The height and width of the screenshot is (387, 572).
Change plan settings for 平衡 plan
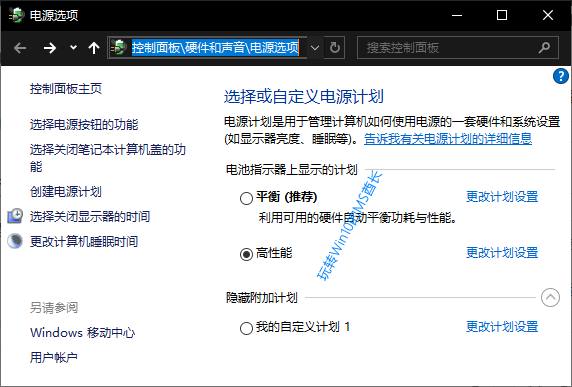click(502, 197)
